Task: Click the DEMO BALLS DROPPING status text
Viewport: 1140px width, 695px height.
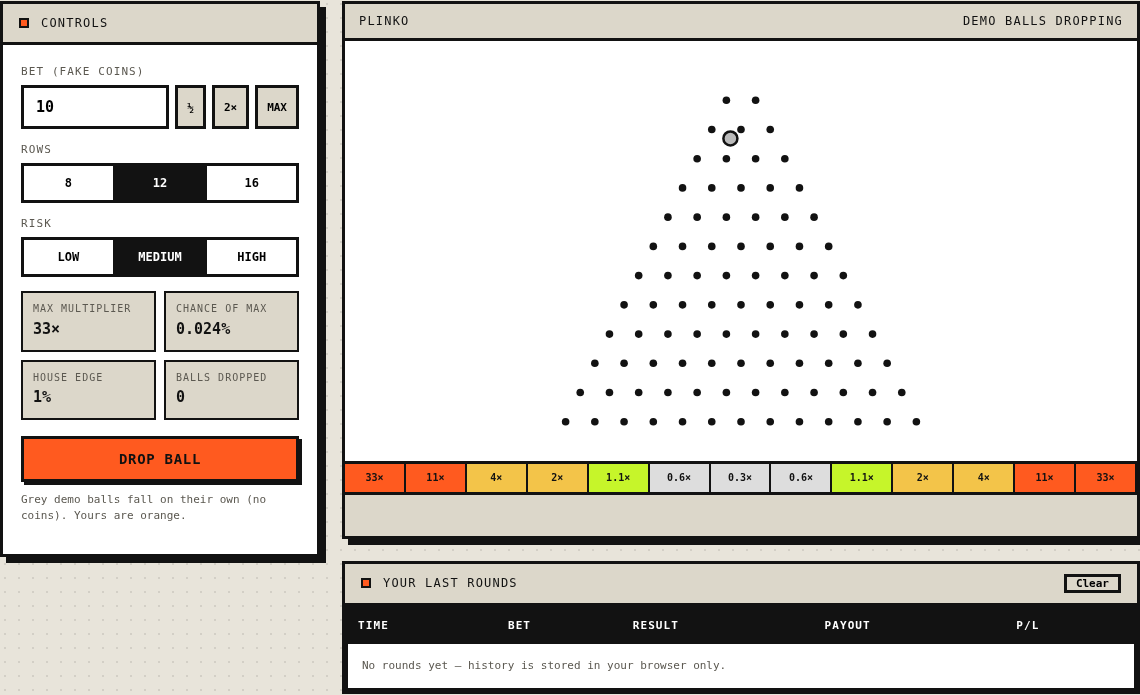Action: coord(1043,21)
